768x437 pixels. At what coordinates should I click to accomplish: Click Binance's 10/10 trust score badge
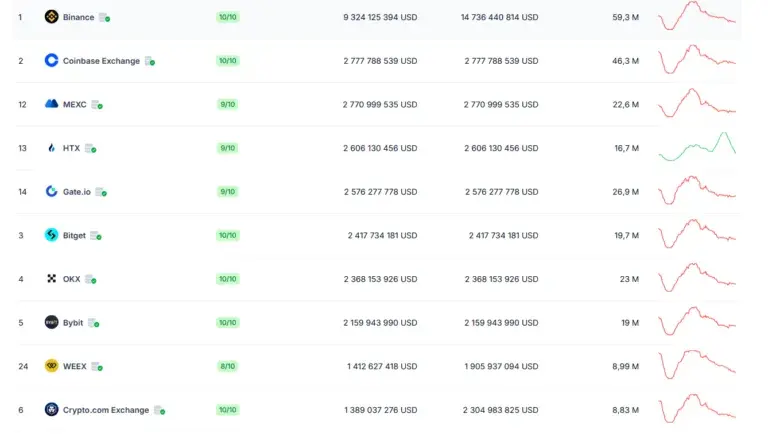228,17
